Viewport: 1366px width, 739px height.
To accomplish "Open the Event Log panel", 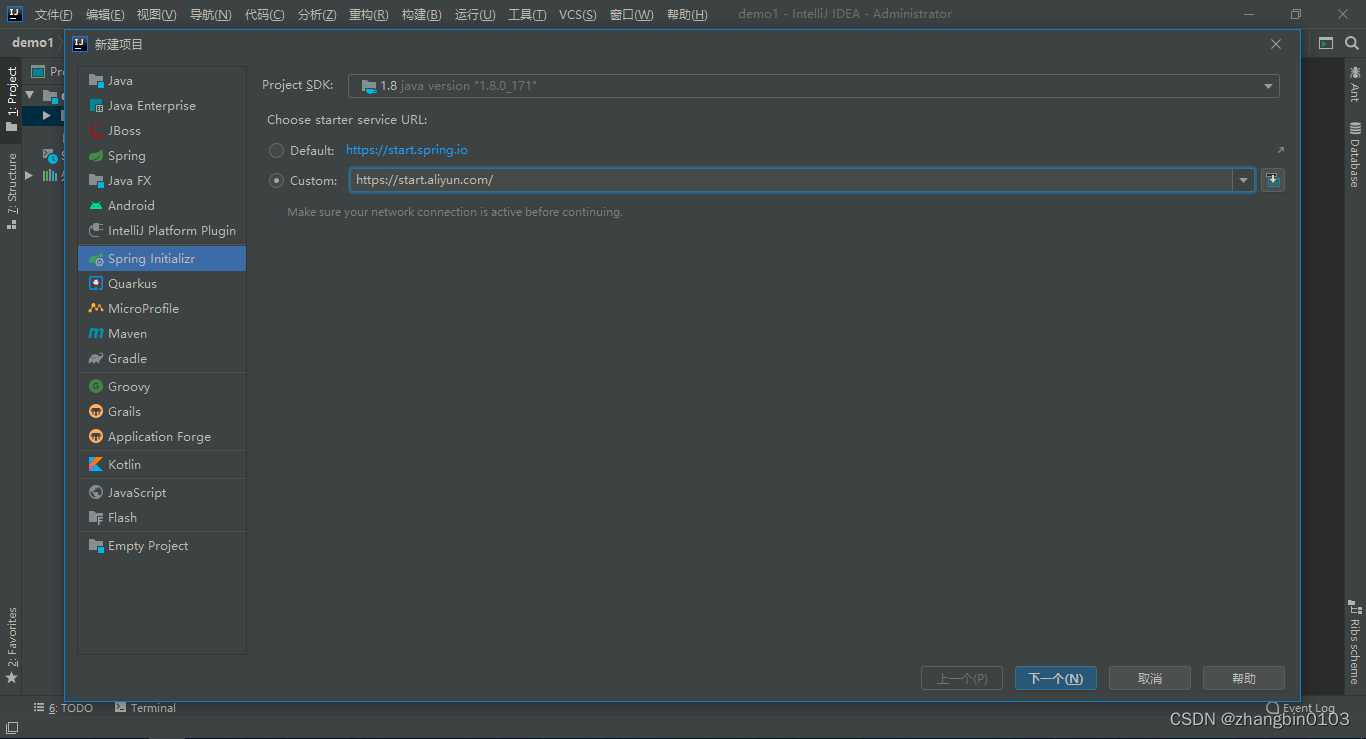I will pyautogui.click(x=1301, y=708).
